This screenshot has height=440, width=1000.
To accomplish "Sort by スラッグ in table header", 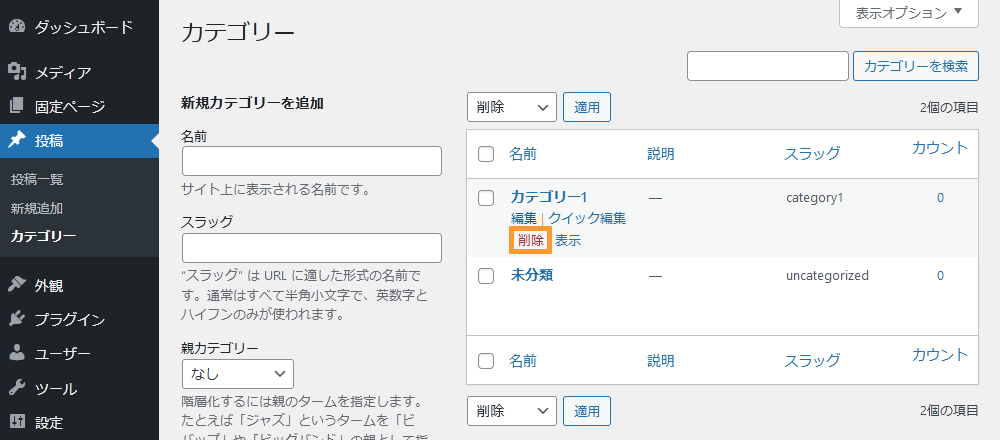I will 812,154.
